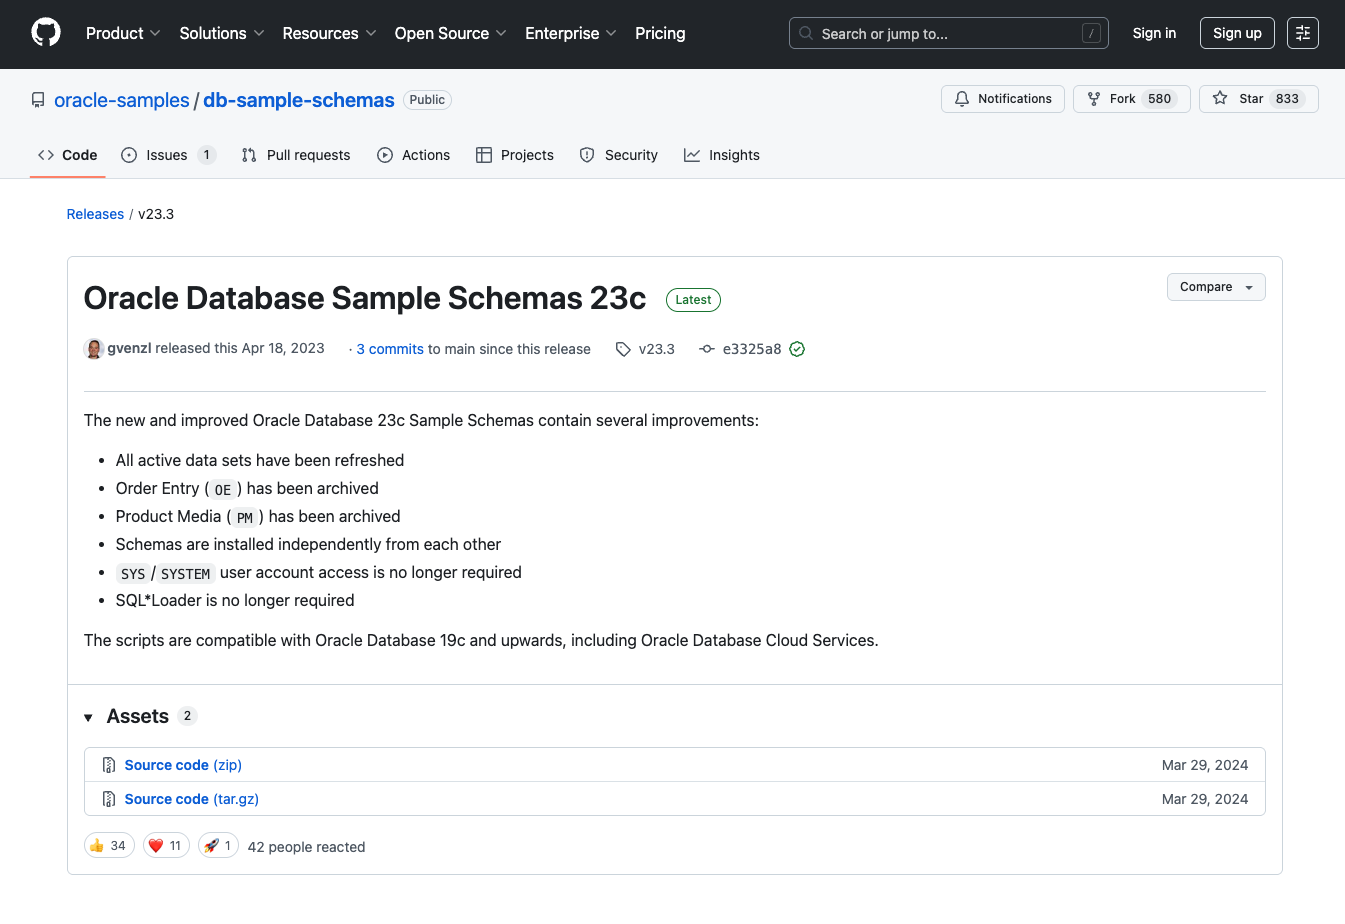Toggle the thumbs-up reaction
The image size is (1345, 924).
point(108,845)
